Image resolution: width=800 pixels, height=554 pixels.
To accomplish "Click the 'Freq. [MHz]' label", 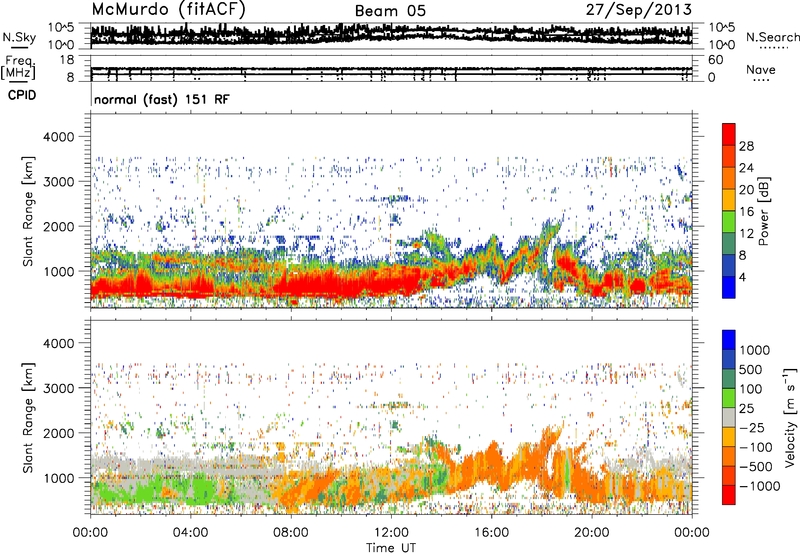I will 18,68.
